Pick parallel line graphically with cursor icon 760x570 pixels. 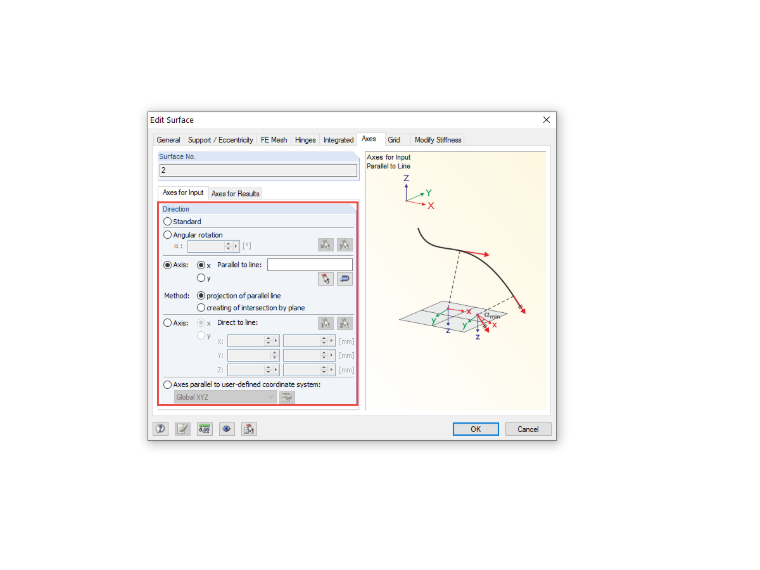[x=326, y=279]
